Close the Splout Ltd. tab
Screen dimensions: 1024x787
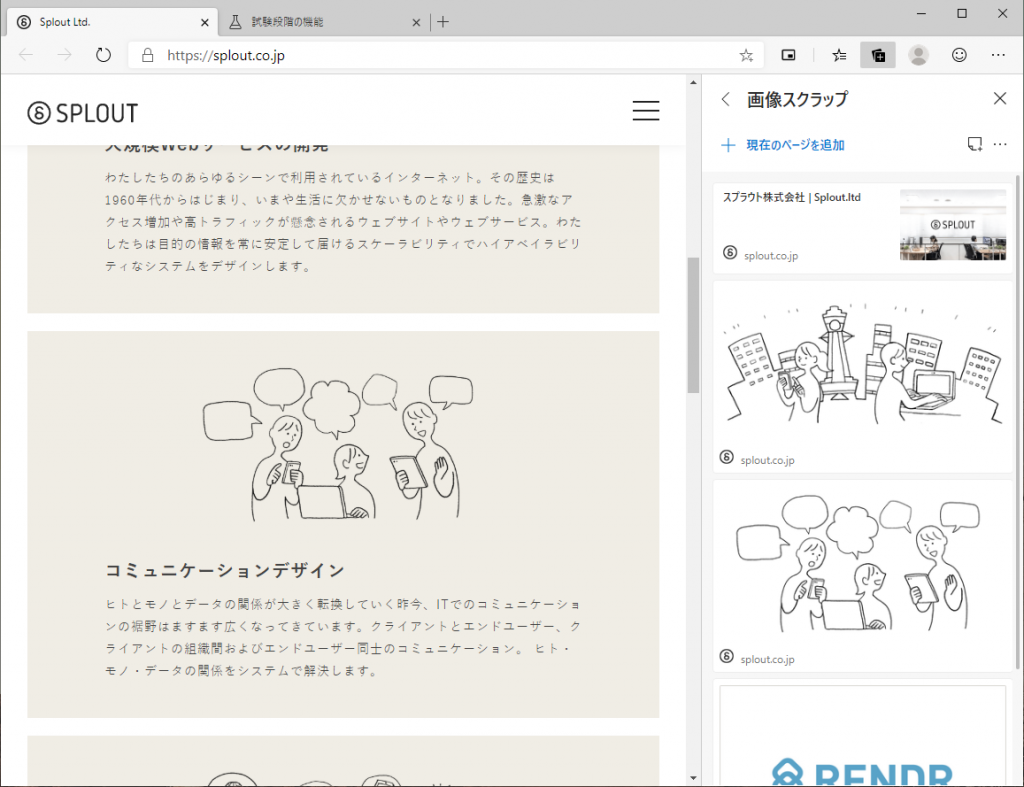[204, 23]
